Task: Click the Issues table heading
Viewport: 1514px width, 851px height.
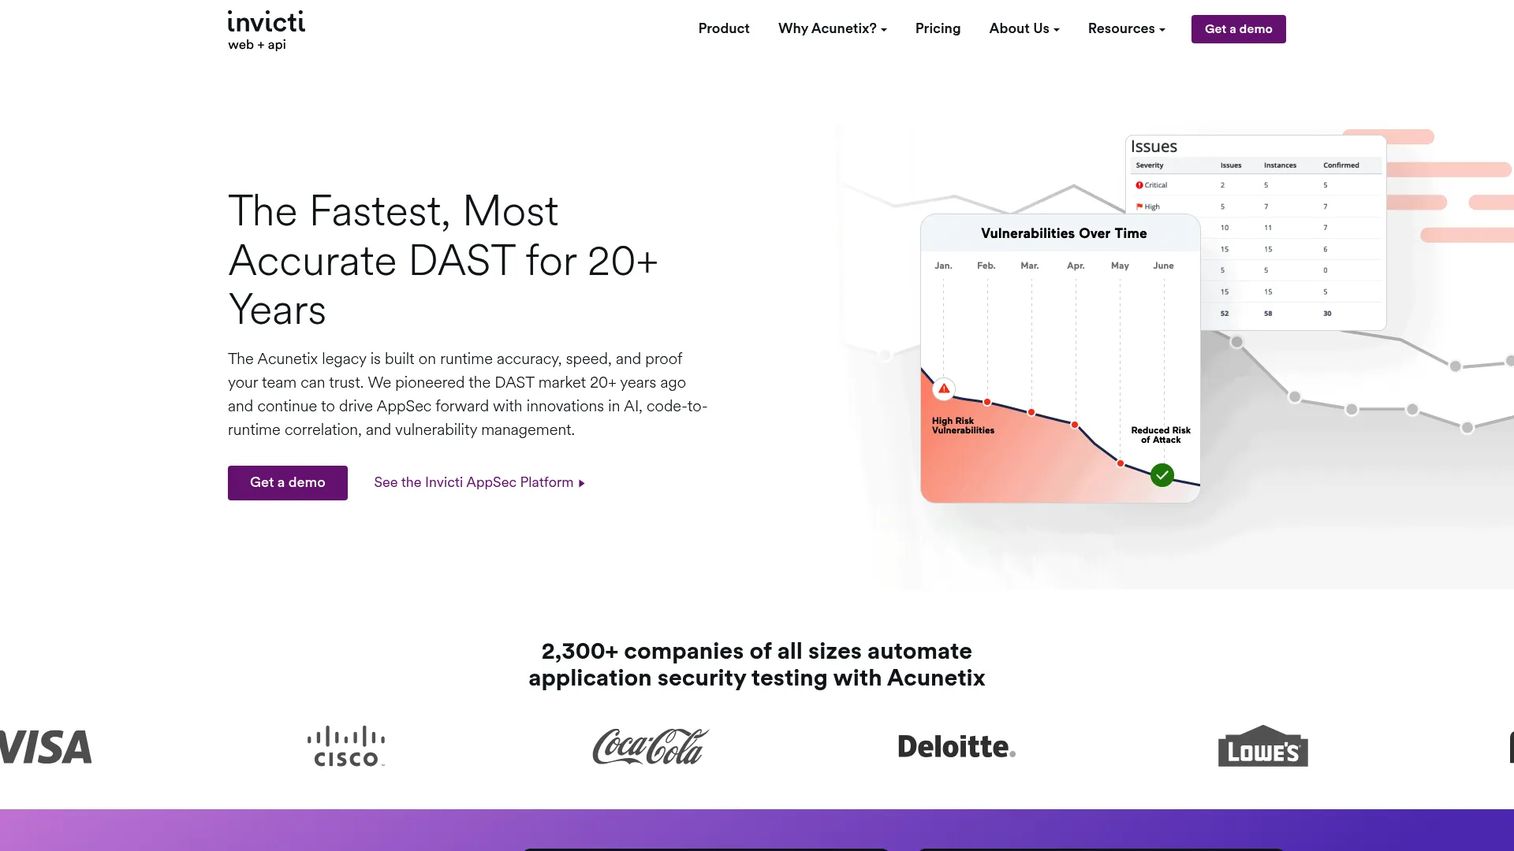Action: click(1154, 147)
